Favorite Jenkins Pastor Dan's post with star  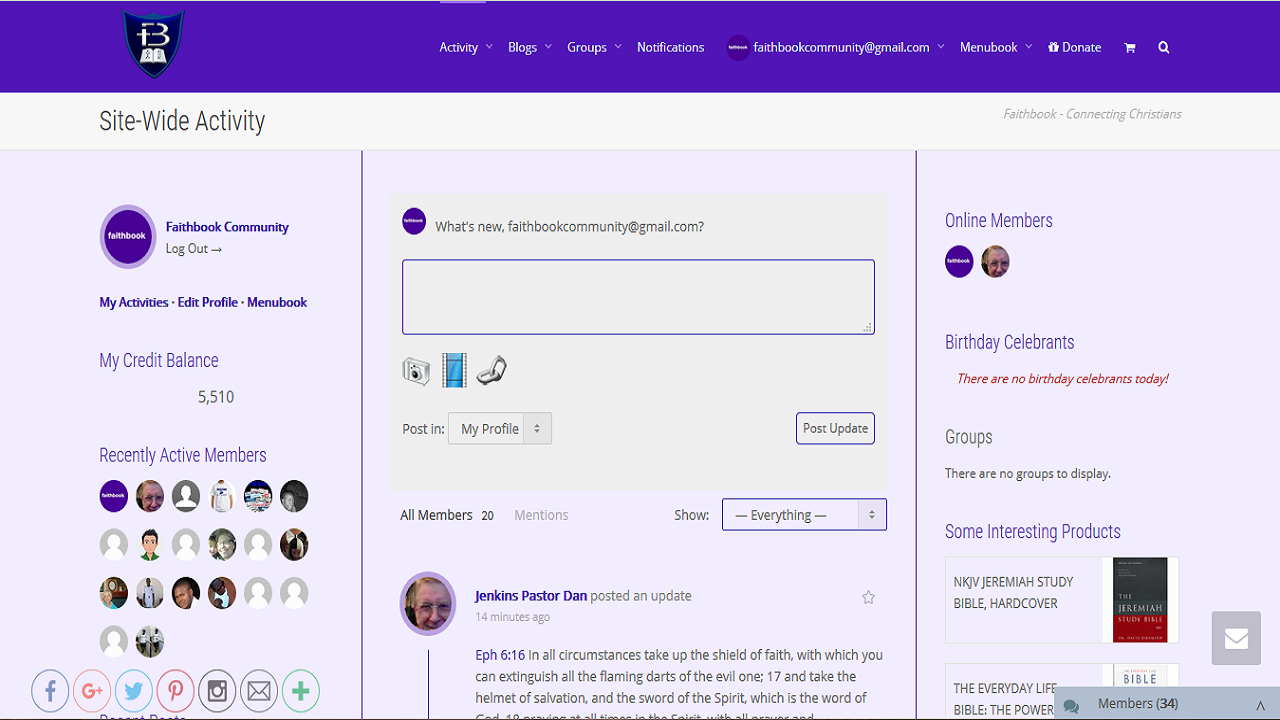tap(868, 597)
